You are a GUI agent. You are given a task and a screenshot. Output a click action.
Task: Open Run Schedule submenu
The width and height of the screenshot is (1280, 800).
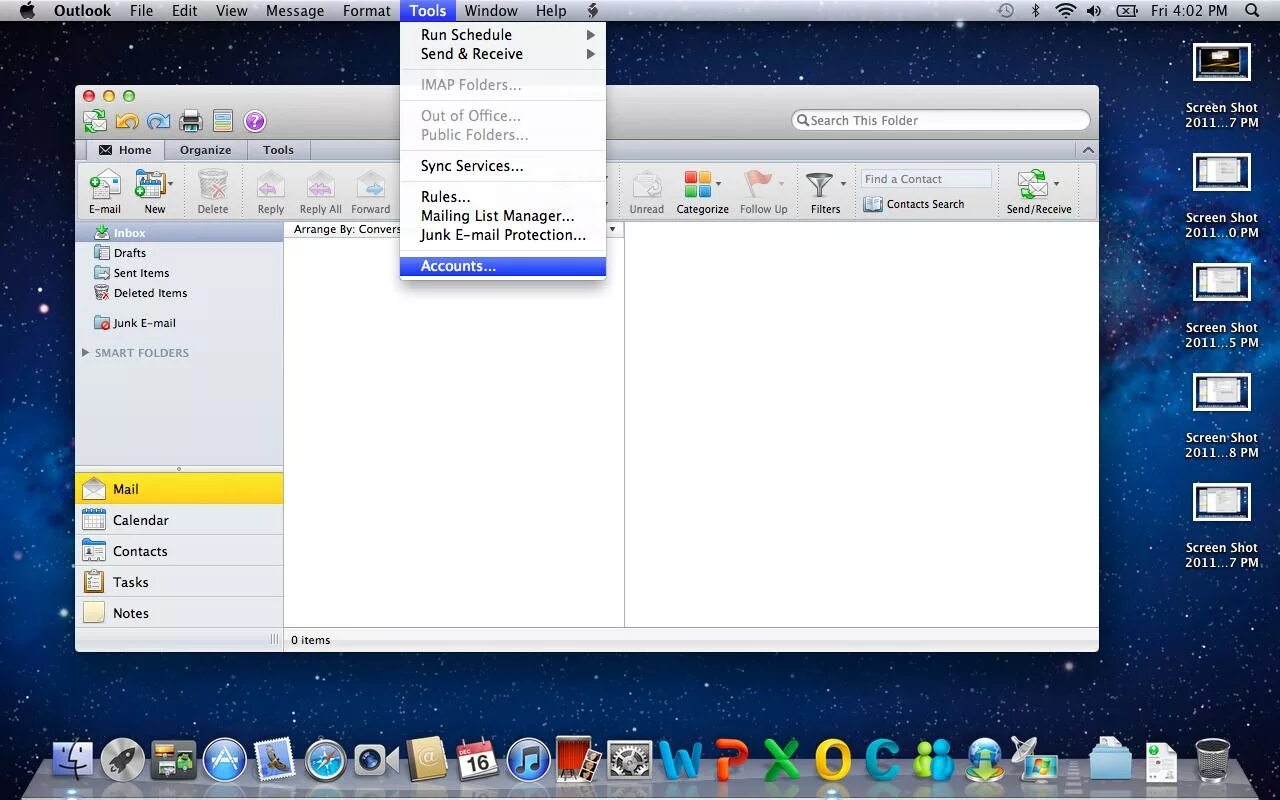click(x=503, y=35)
